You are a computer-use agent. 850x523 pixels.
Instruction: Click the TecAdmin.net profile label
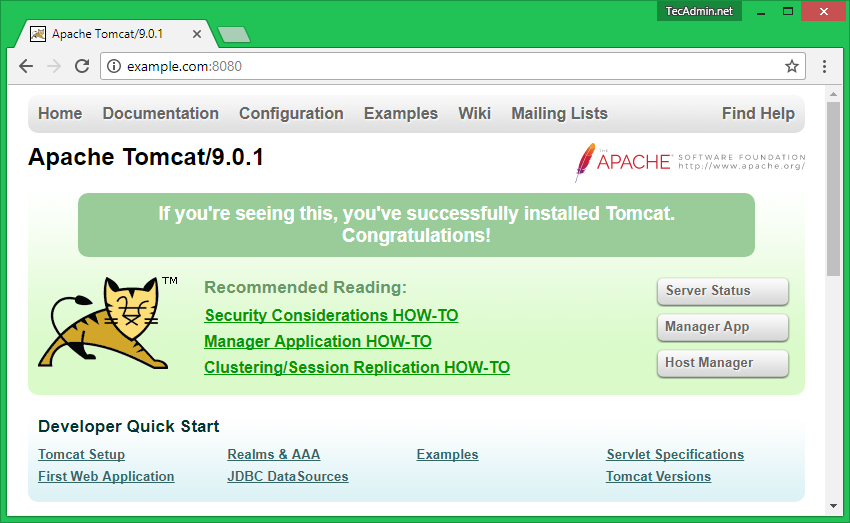(x=699, y=11)
